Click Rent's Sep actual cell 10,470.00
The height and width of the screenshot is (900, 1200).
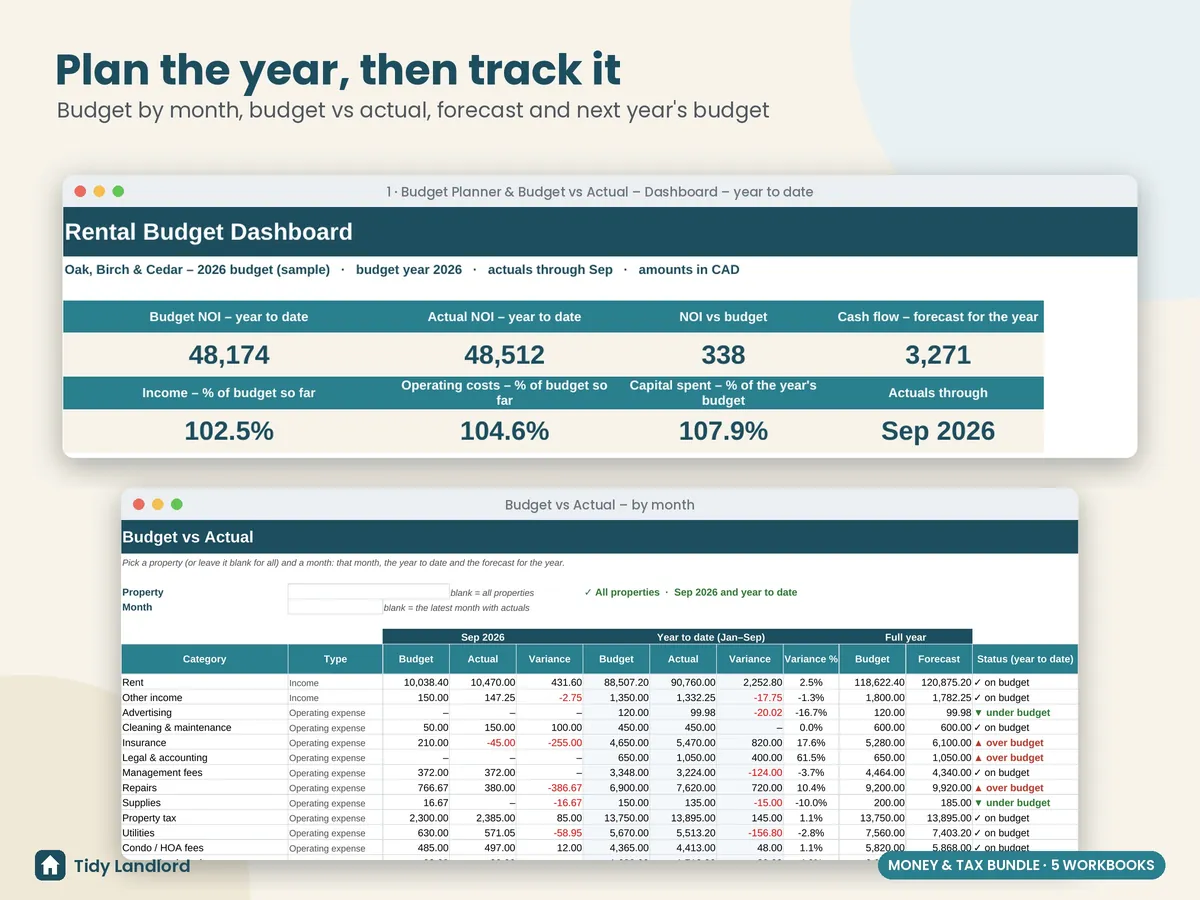click(483, 682)
